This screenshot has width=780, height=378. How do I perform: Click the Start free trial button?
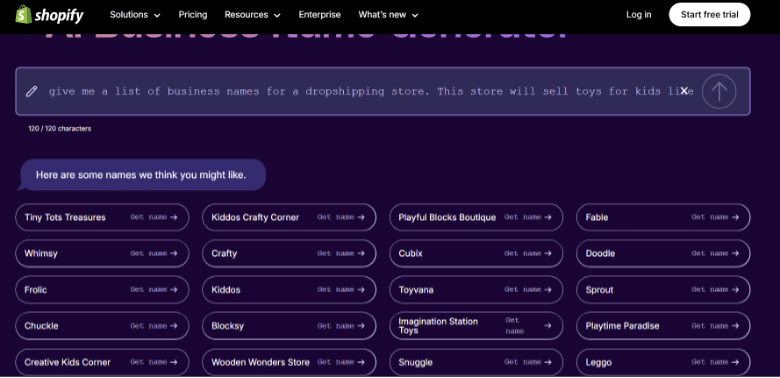coord(709,14)
